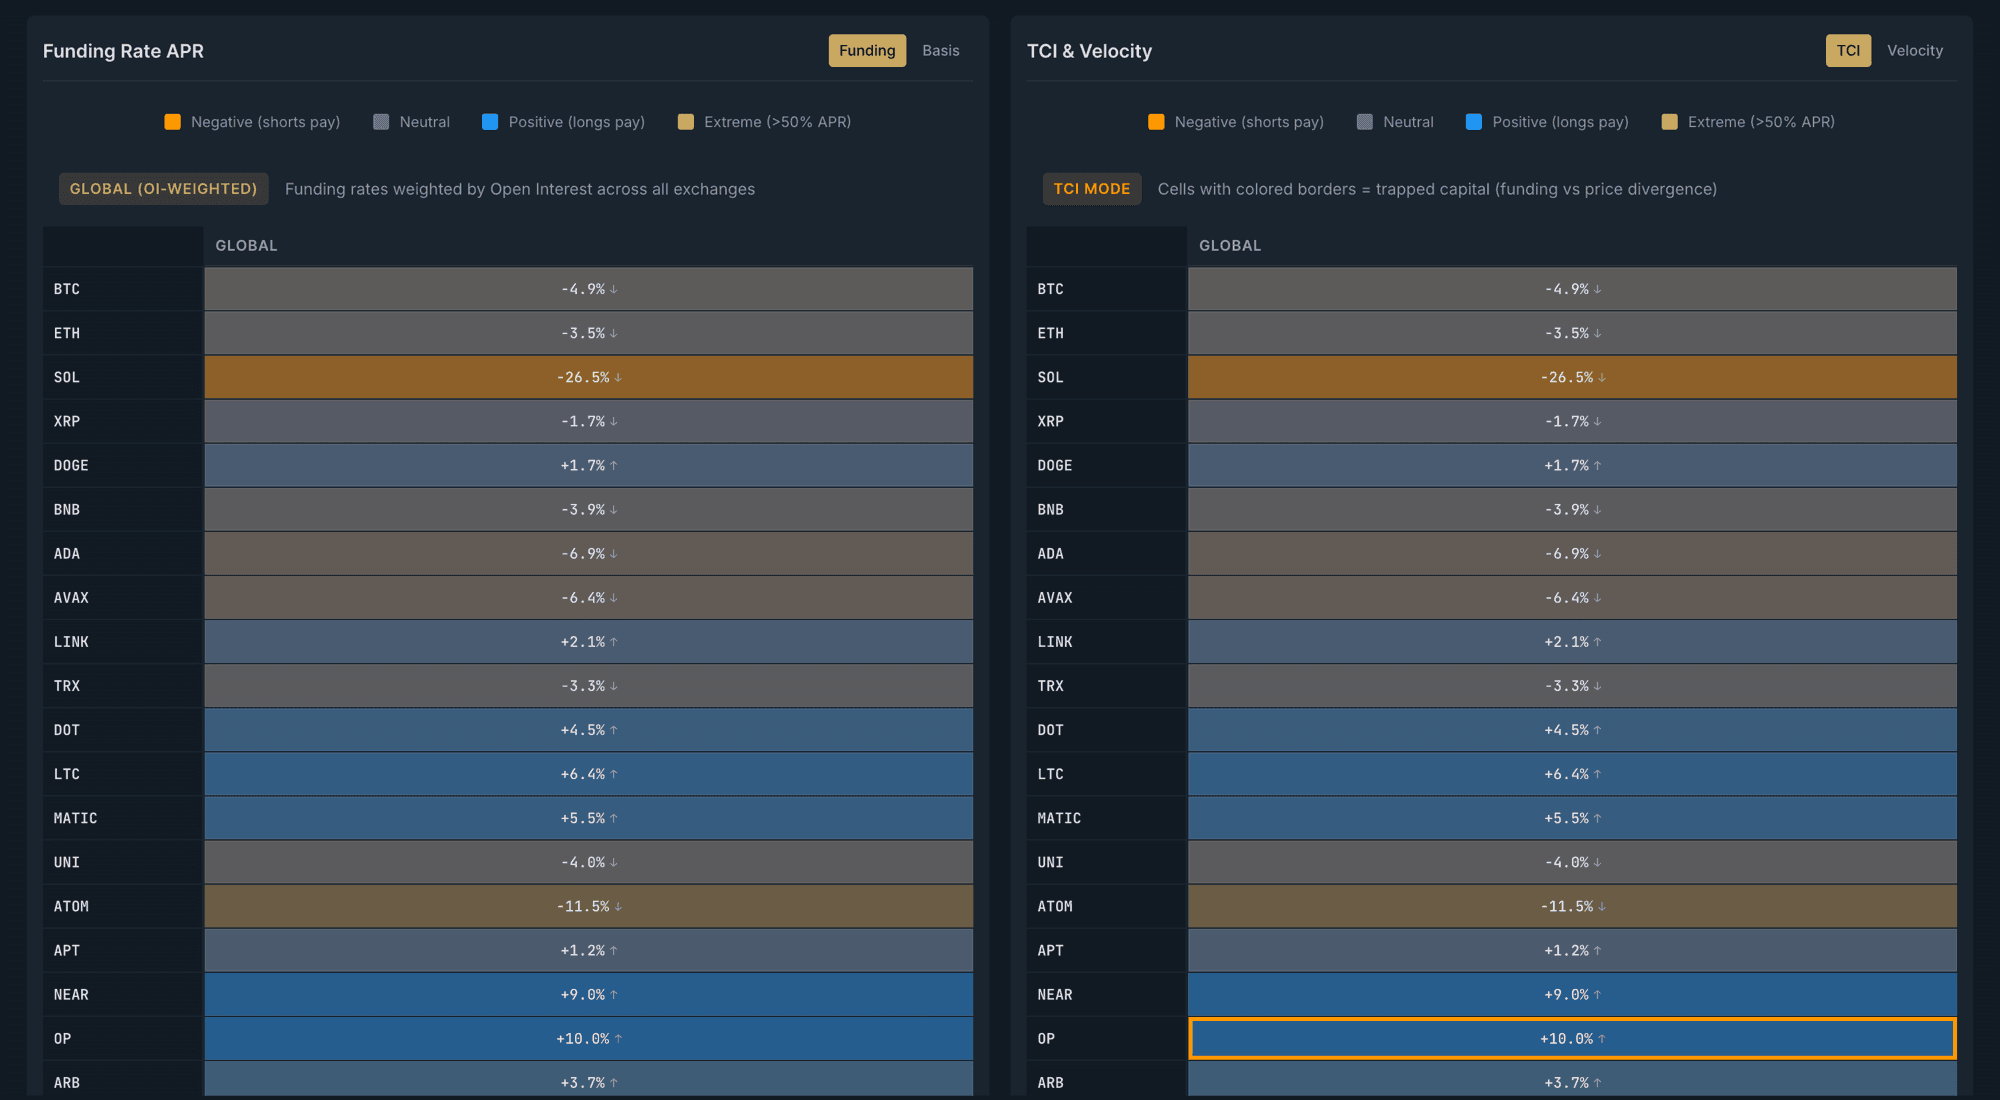Select the Positive (longs pay) legend swatch
The width and height of the screenshot is (2000, 1100).
[489, 121]
